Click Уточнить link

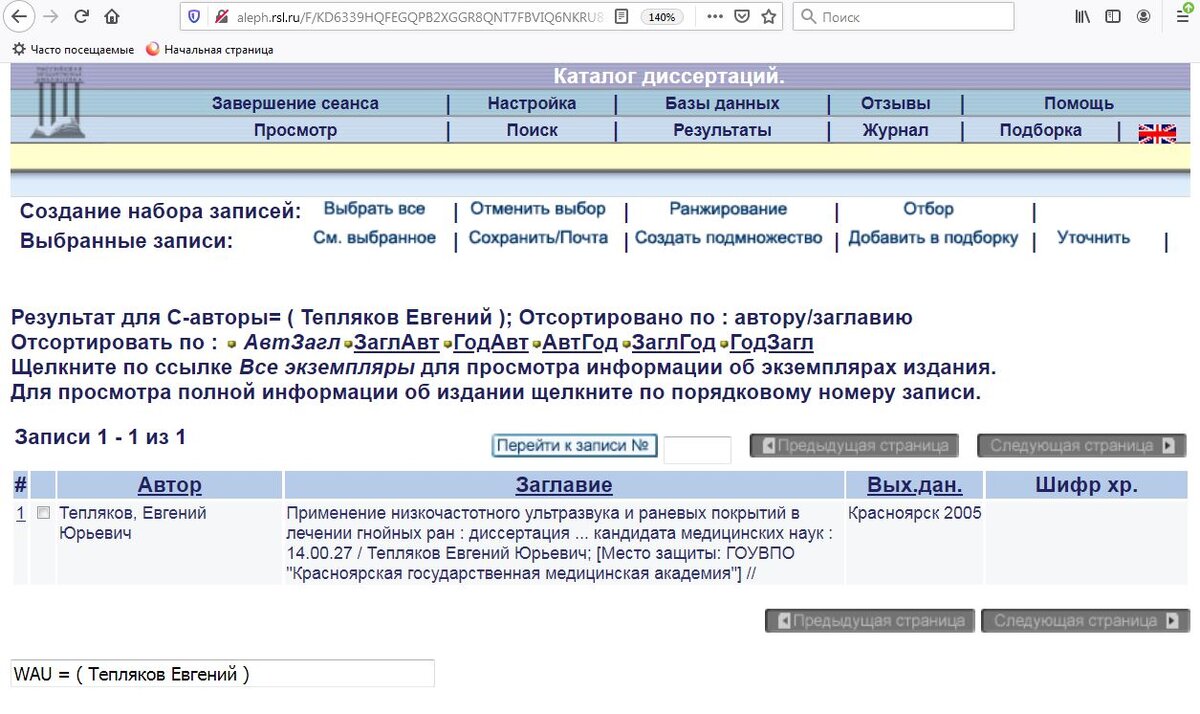(1094, 238)
